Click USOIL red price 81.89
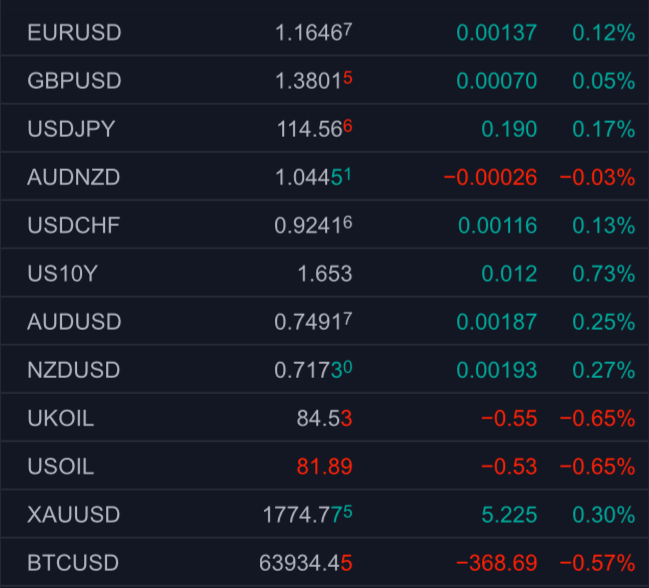The width and height of the screenshot is (649, 588). point(324,466)
